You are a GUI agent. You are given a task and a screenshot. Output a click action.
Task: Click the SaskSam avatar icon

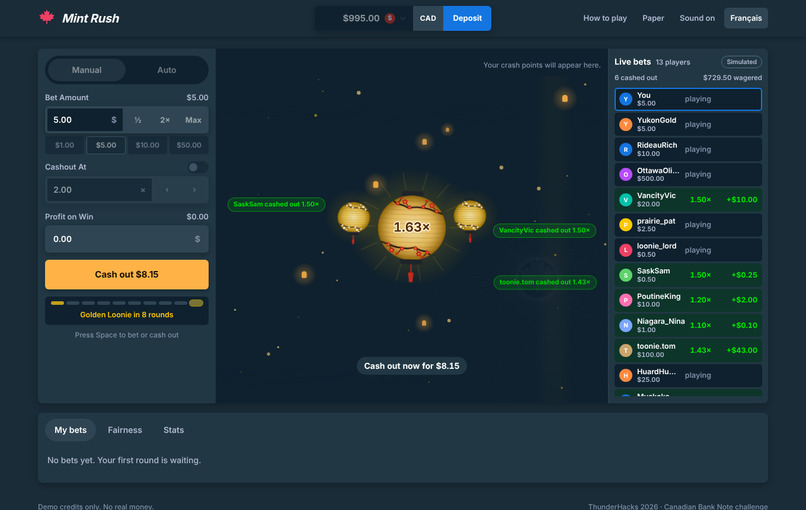[626, 275]
